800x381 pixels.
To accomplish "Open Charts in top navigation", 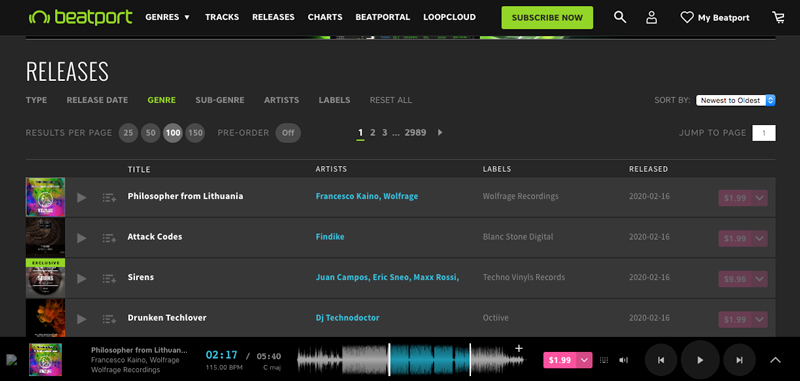I will click(325, 17).
